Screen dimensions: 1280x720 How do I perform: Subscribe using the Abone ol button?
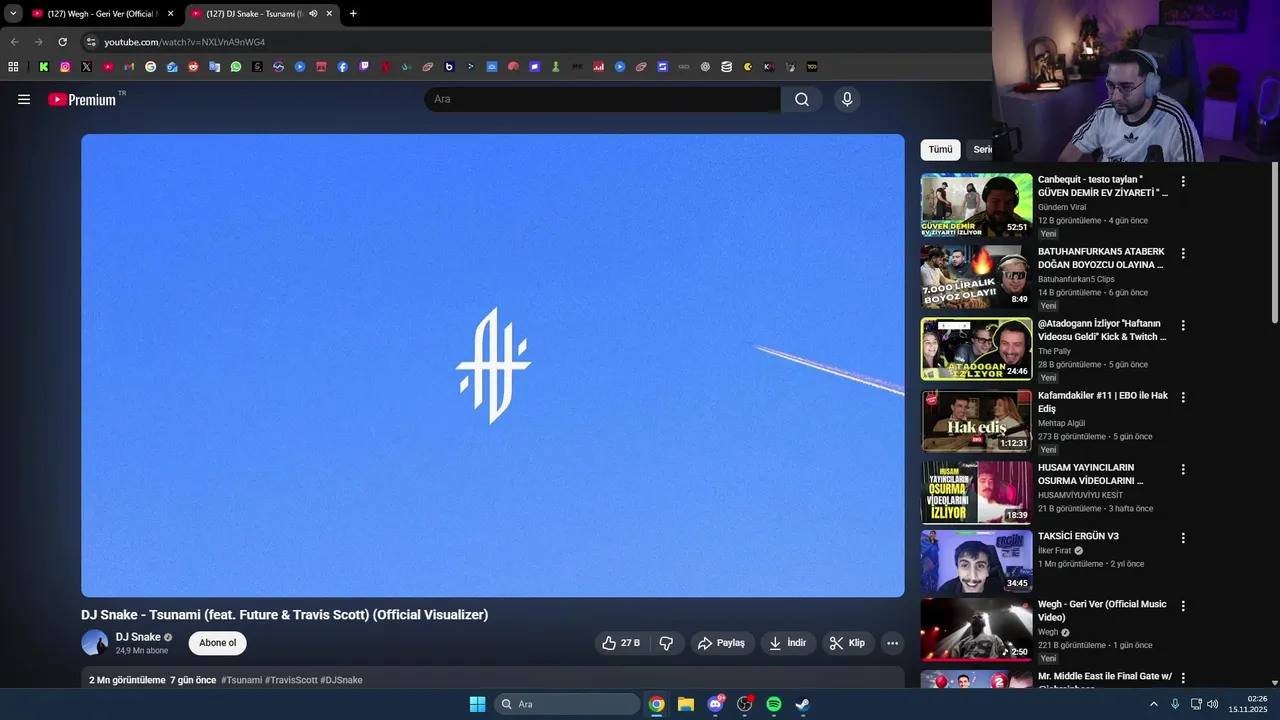coord(217,643)
